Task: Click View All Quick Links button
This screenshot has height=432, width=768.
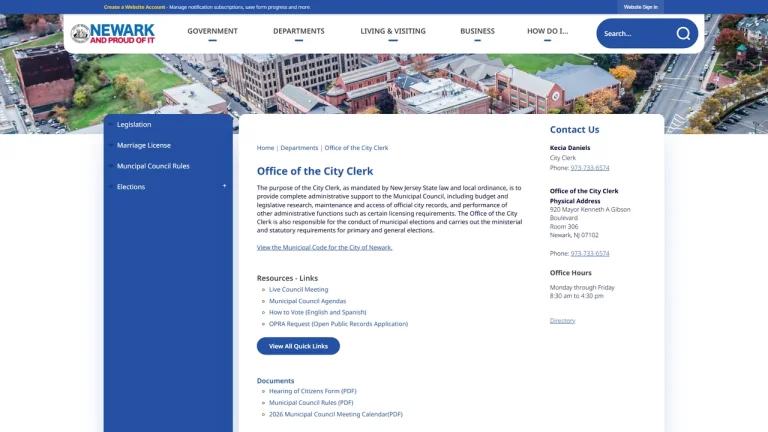Action: [x=298, y=346]
